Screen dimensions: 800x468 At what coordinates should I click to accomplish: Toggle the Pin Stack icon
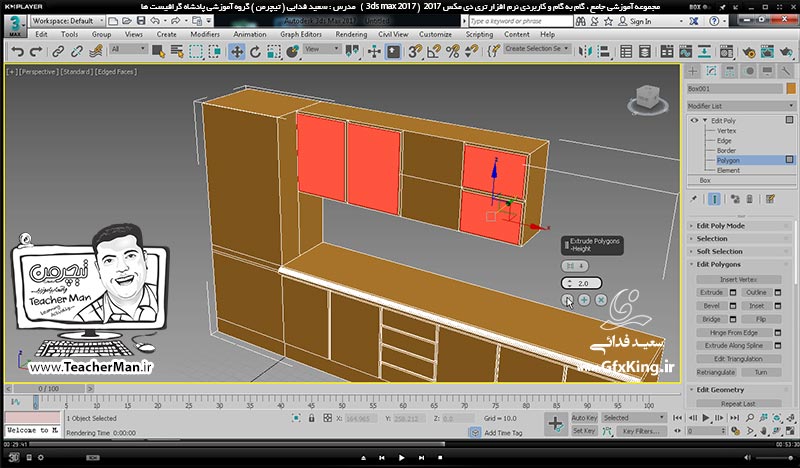[x=693, y=199]
